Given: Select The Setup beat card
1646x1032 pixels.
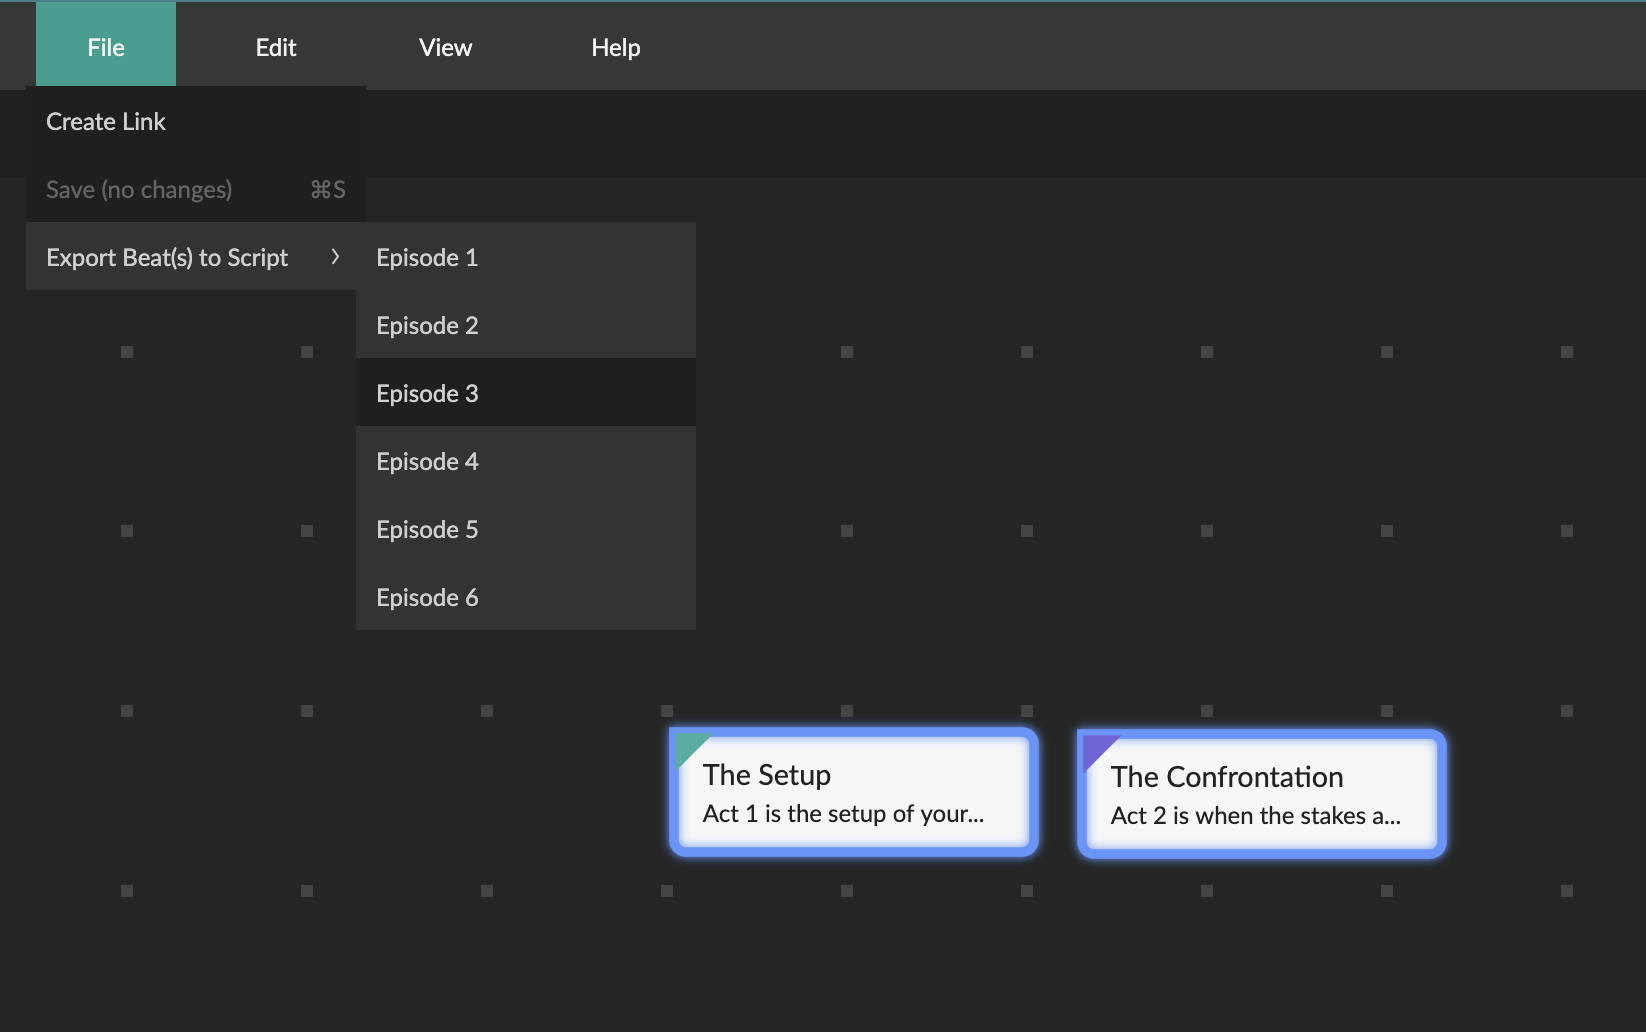Looking at the screenshot, I should 854,792.
